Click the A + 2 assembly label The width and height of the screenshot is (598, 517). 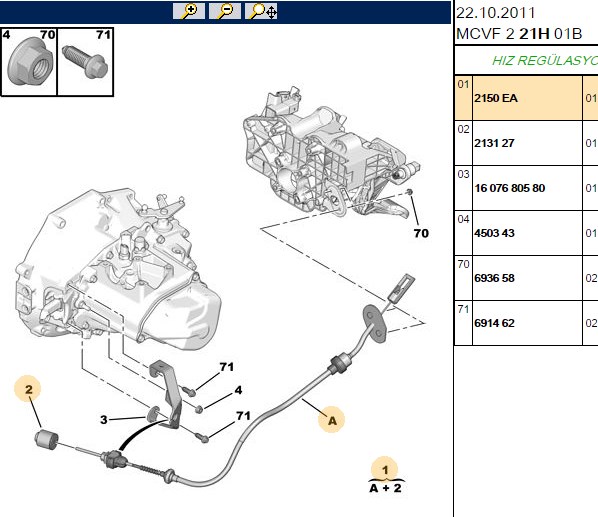pyautogui.click(x=385, y=488)
